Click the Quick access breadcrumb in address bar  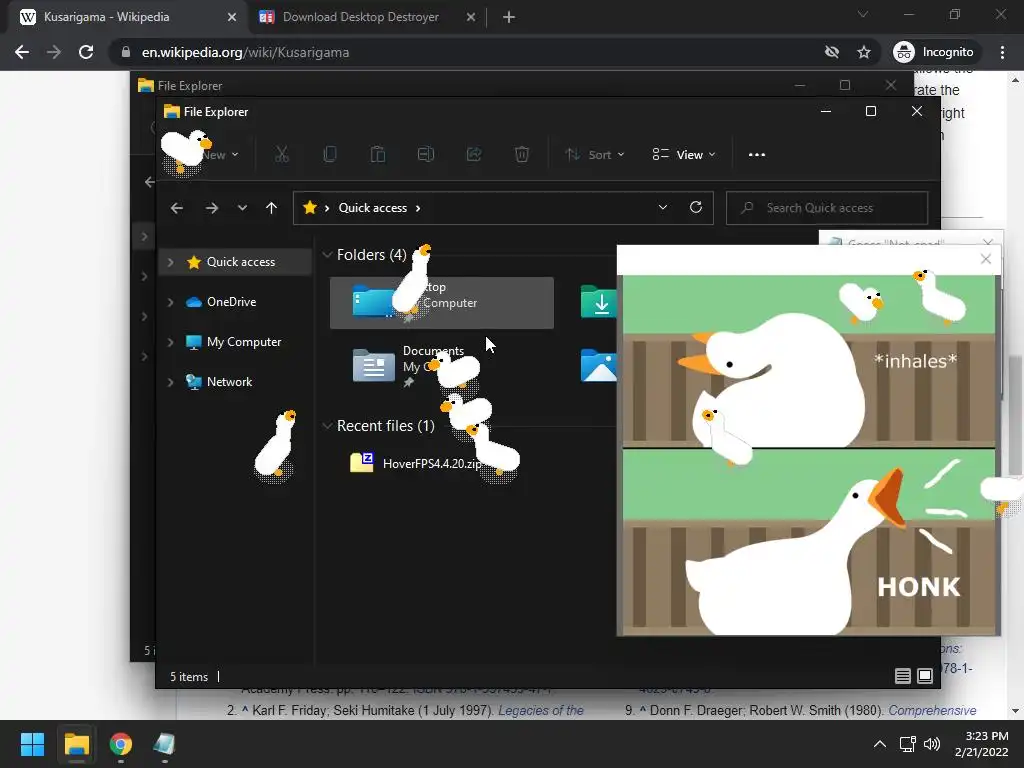pyautogui.click(x=372, y=208)
